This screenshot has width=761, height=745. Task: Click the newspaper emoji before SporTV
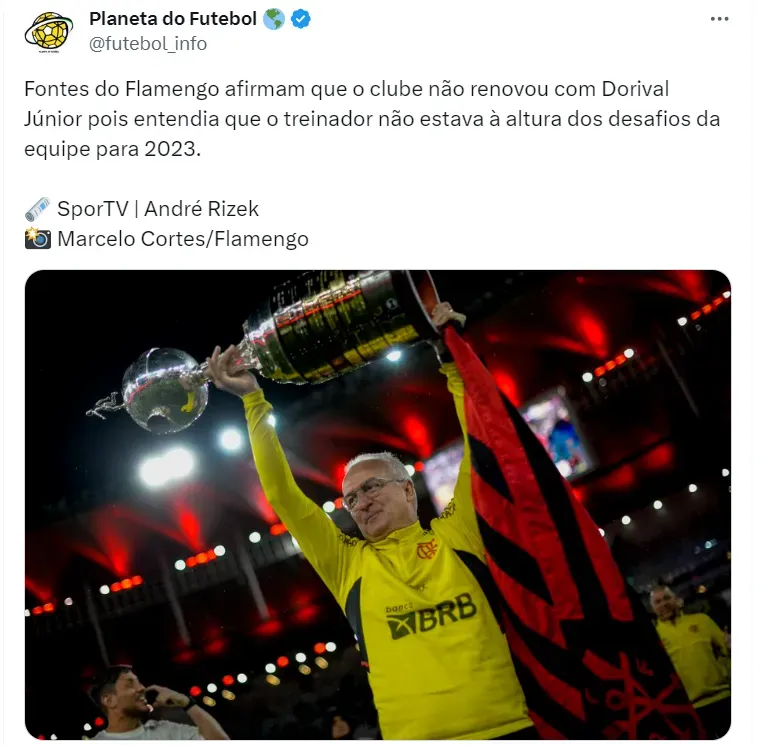[x=37, y=209]
